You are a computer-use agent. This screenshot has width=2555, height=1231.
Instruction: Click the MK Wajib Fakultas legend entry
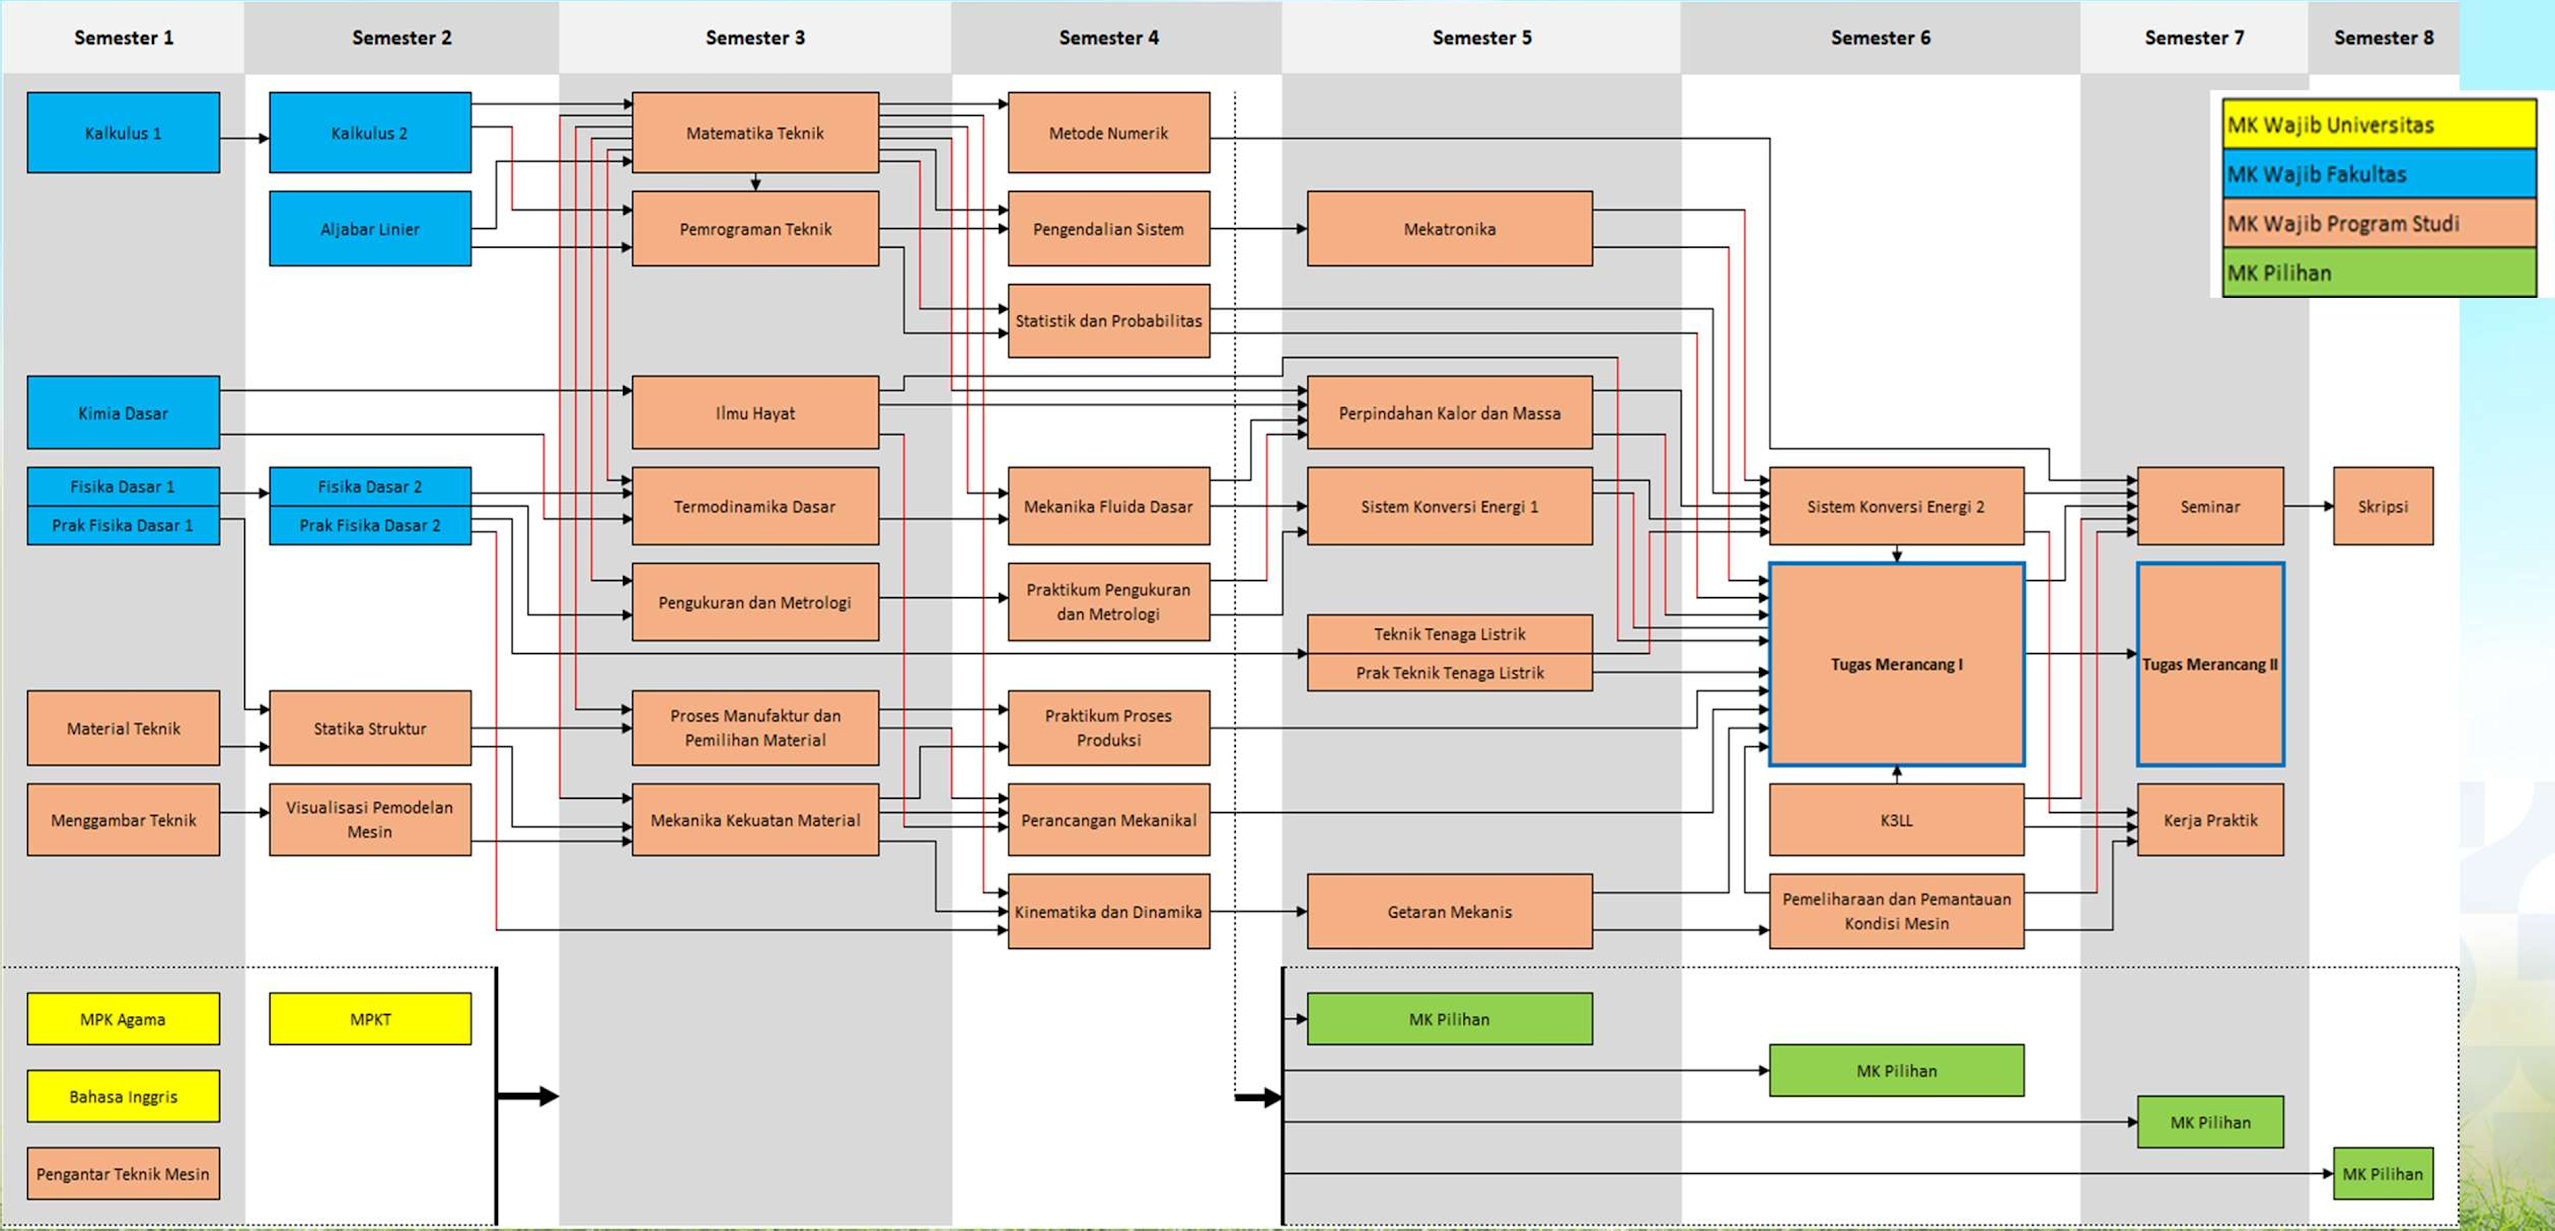pos(2378,174)
